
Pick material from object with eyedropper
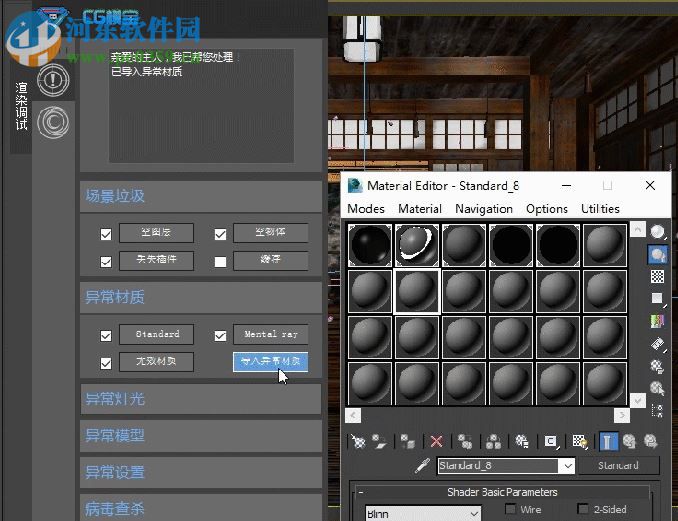[422, 466]
